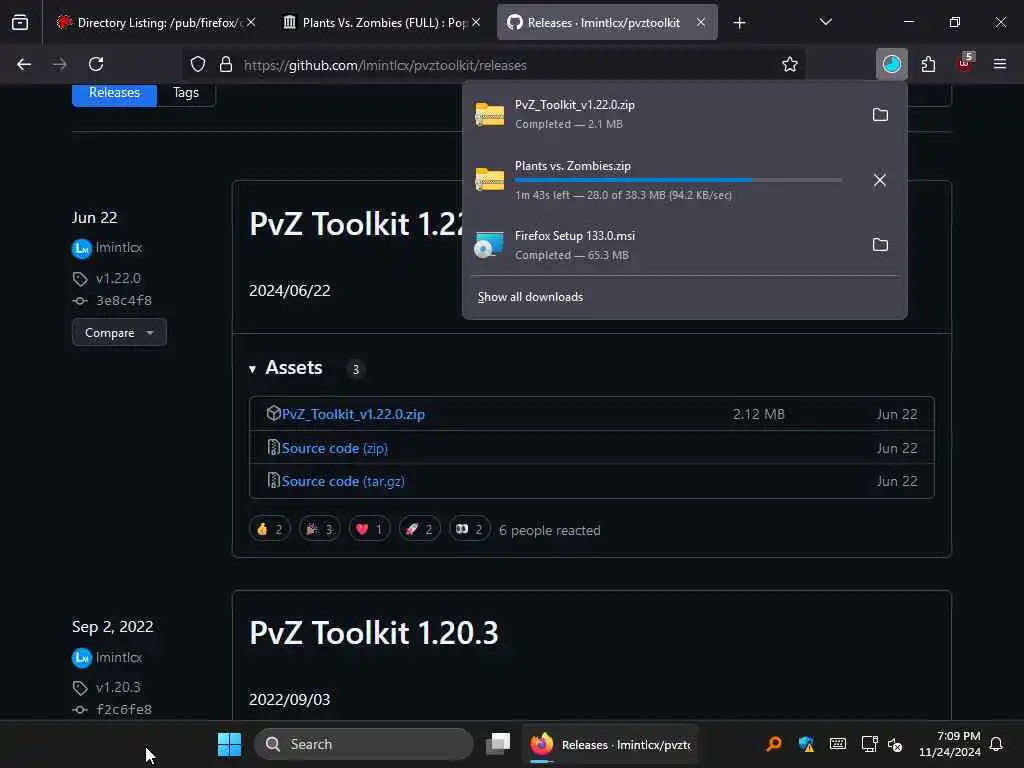
Task: Download Source code (tar.gz)
Action: coord(343,481)
